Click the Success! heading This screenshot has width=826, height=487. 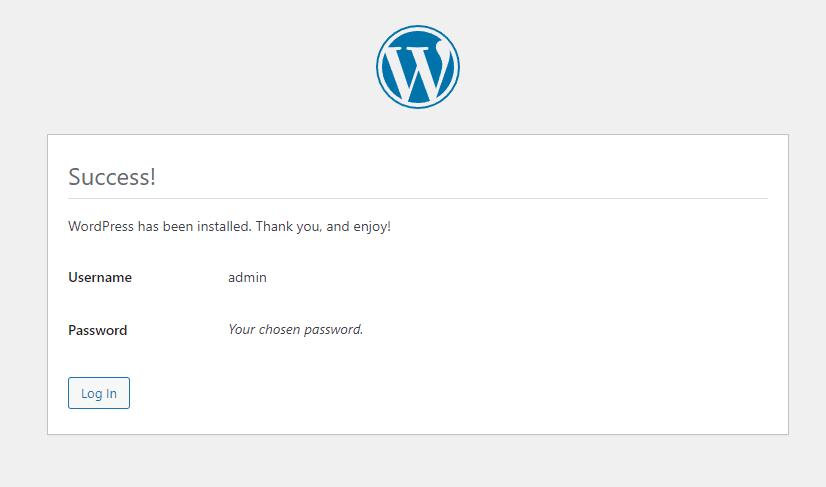pos(112,178)
